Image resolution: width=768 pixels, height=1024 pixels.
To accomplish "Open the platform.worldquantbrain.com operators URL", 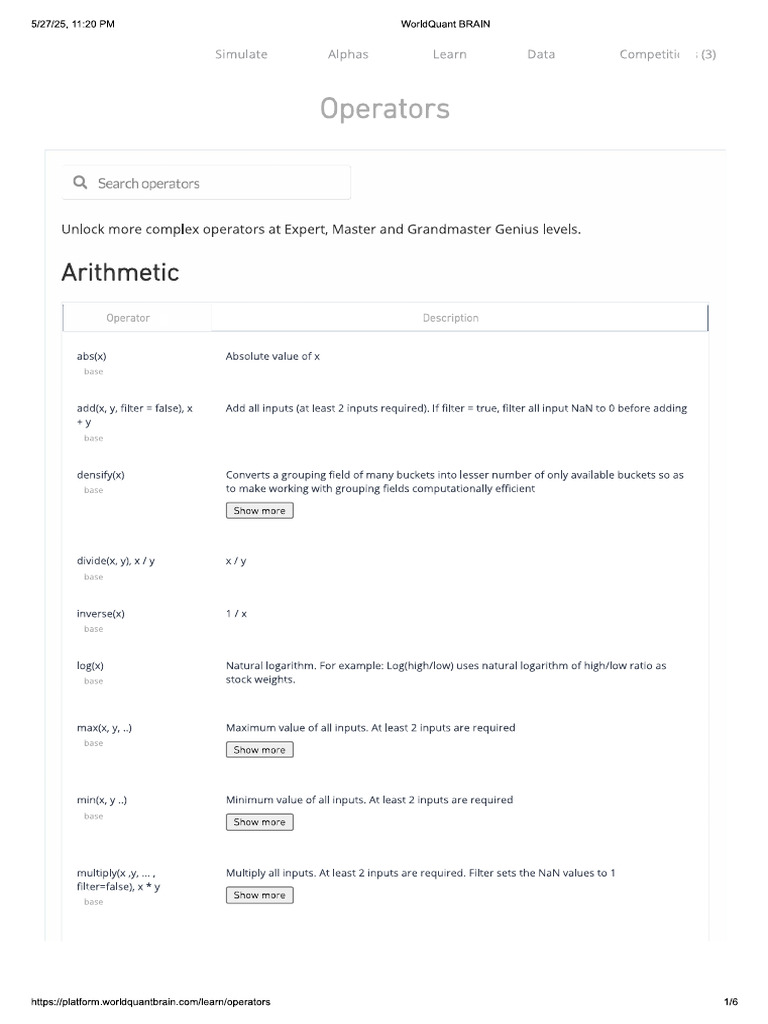I will 150,1001.
